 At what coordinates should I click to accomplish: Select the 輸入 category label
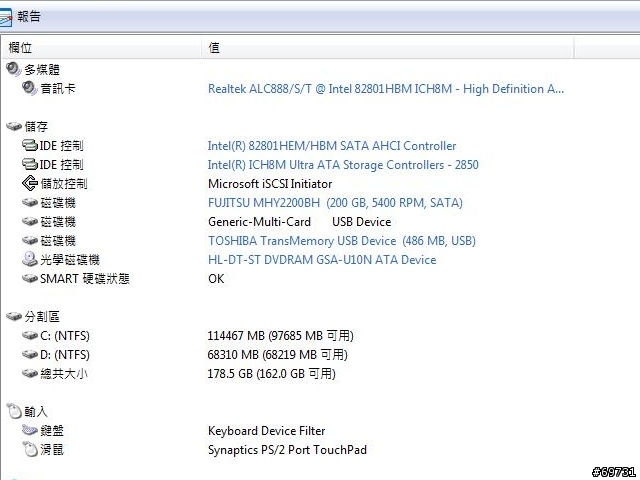[36, 411]
